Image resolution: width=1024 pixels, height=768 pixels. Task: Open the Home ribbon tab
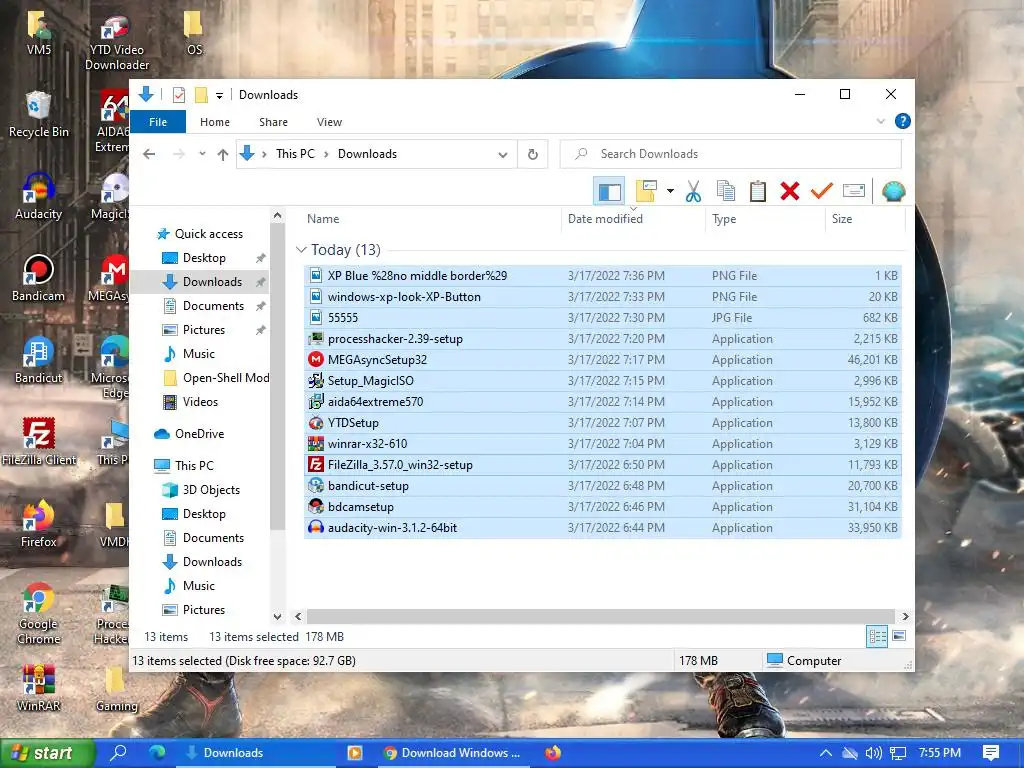(215, 122)
